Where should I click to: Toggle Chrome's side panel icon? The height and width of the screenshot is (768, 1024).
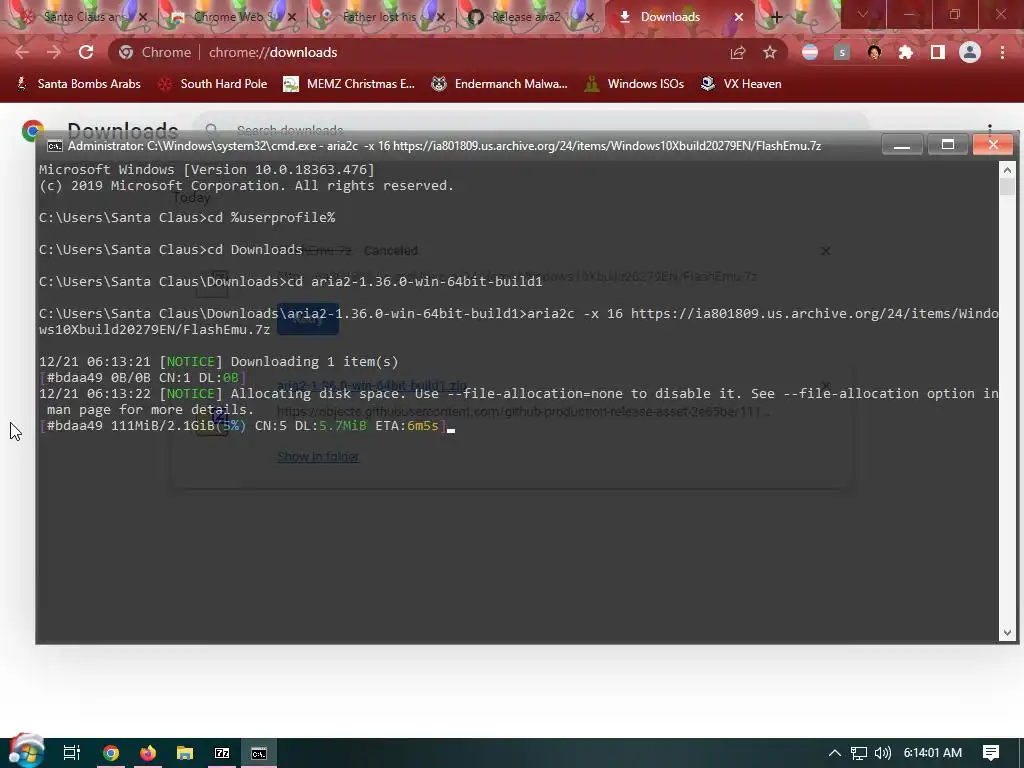click(938, 52)
